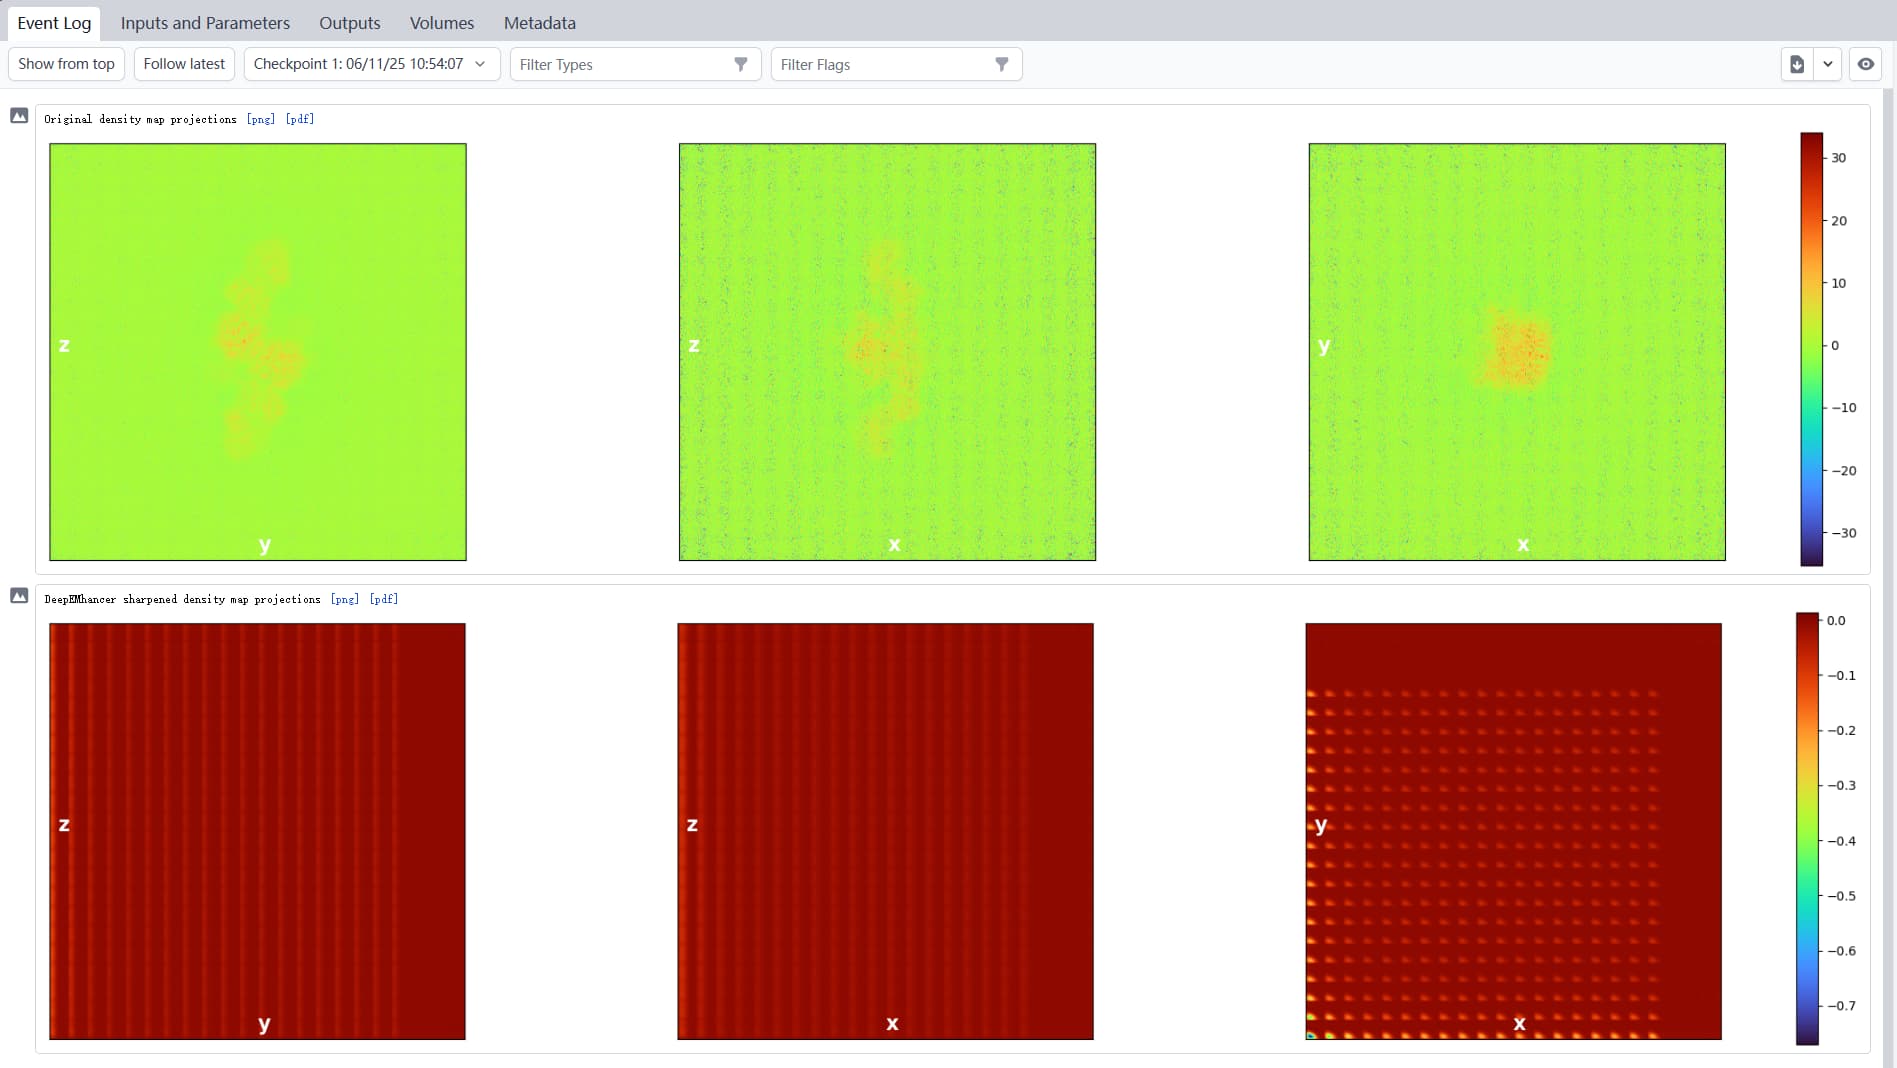Click the funnel icon in Filter Flags
This screenshot has height=1068, width=1897.
tap(1002, 64)
